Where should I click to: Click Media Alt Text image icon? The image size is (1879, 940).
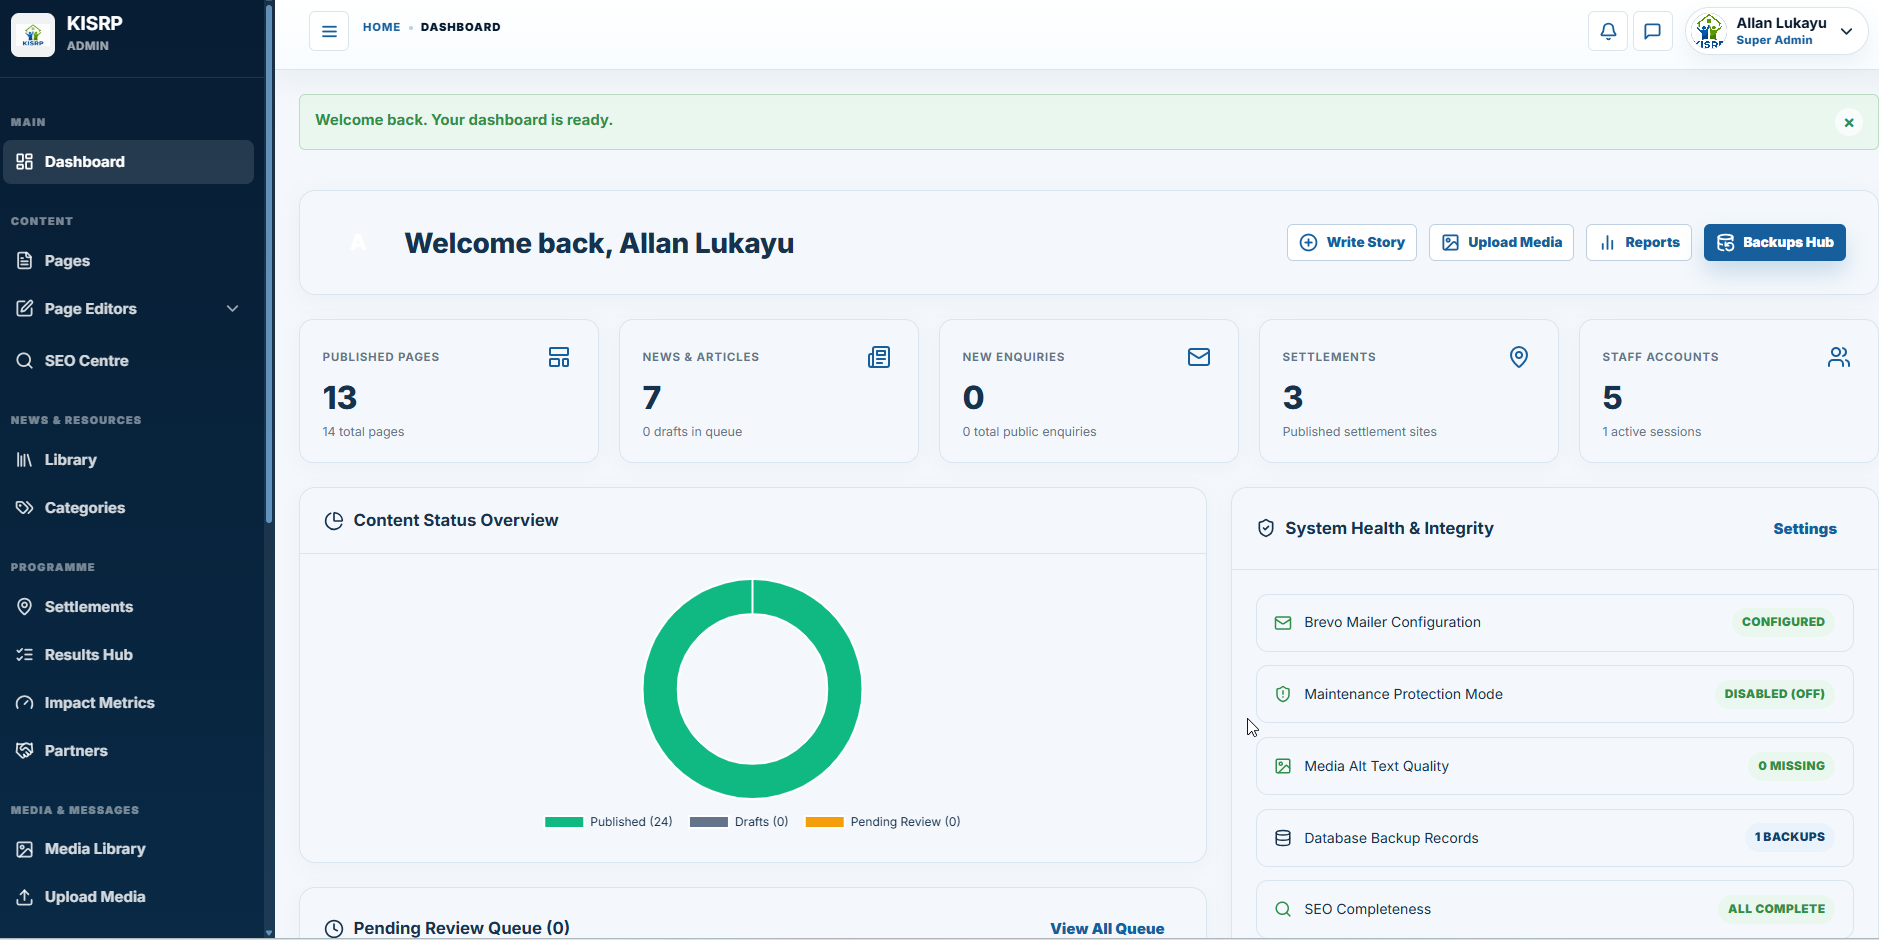click(x=1283, y=766)
